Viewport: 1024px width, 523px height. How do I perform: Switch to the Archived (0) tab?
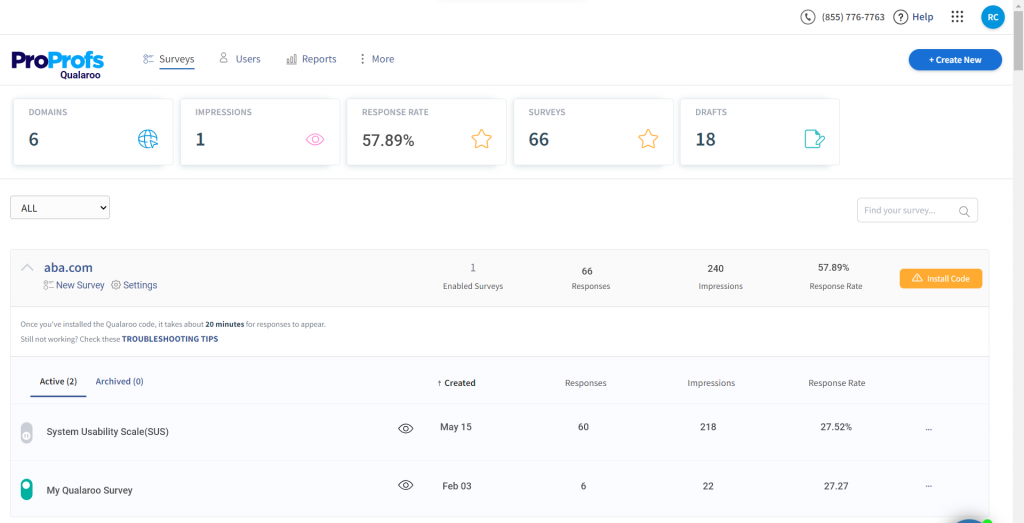click(x=120, y=381)
